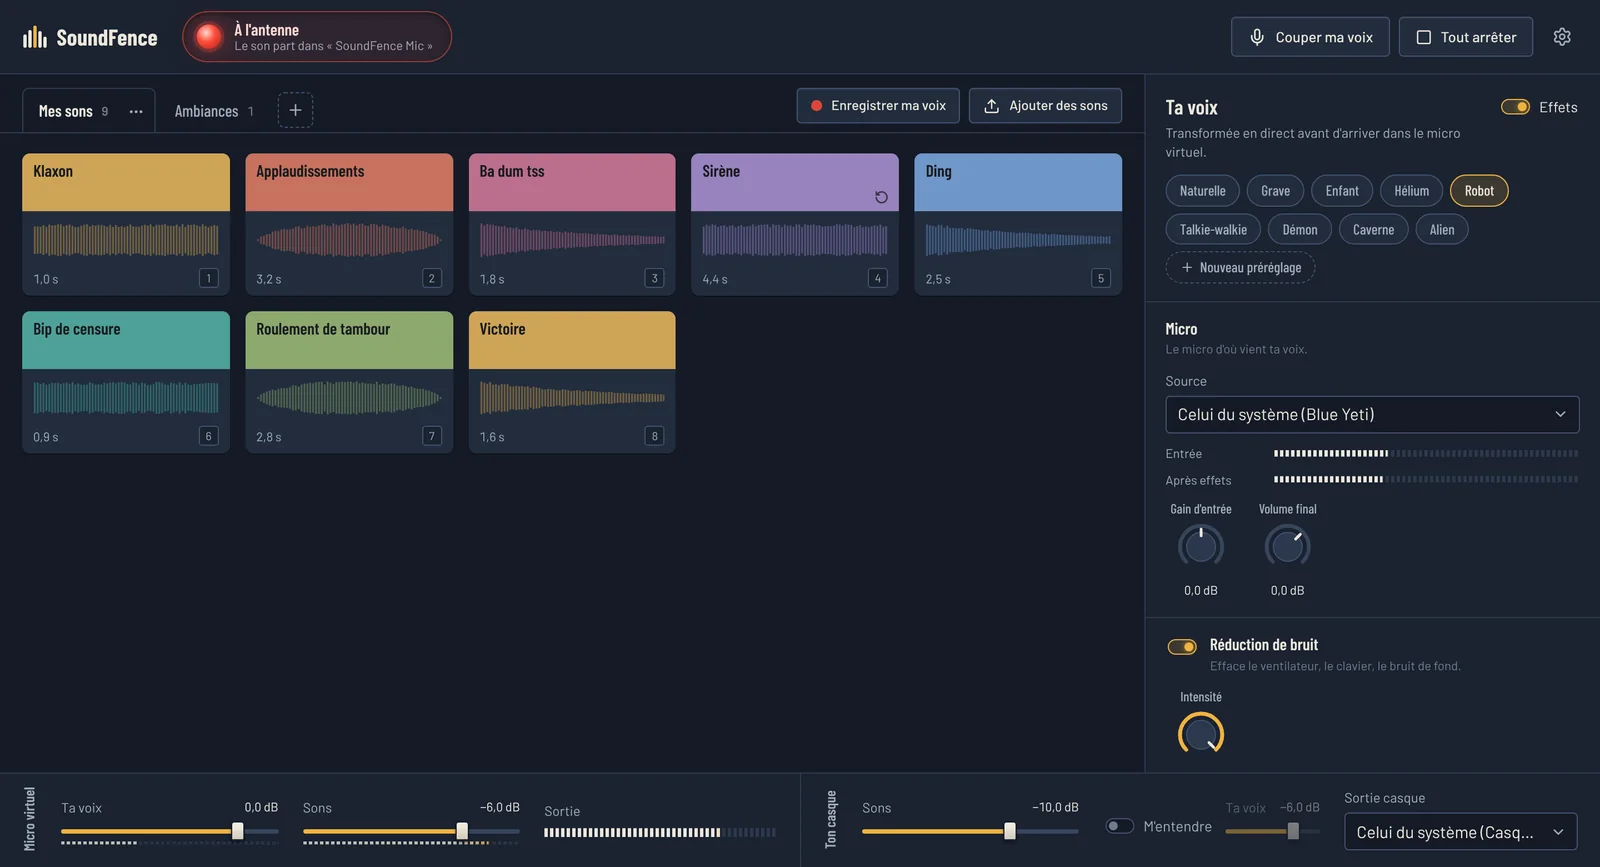
Task: Click hotkey badge 3 on Ba dum tss
Action: tap(655, 278)
